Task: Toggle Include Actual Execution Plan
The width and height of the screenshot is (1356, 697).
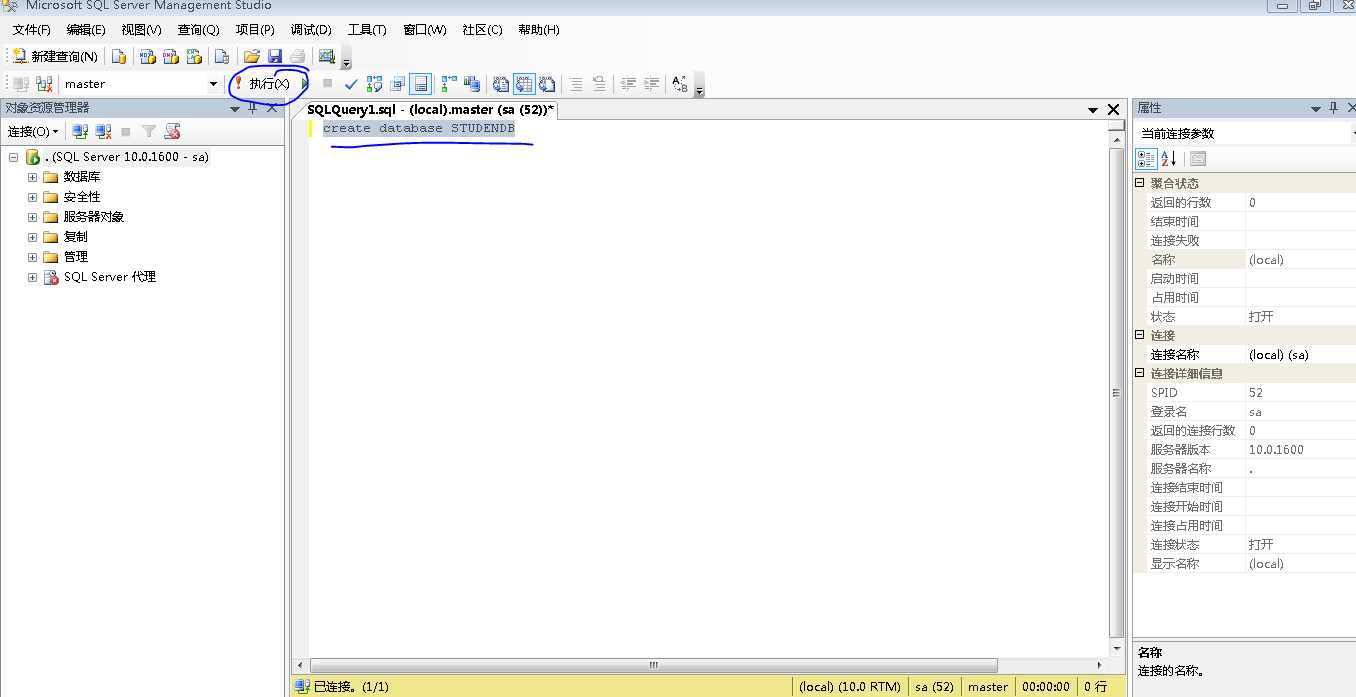Action: (449, 84)
